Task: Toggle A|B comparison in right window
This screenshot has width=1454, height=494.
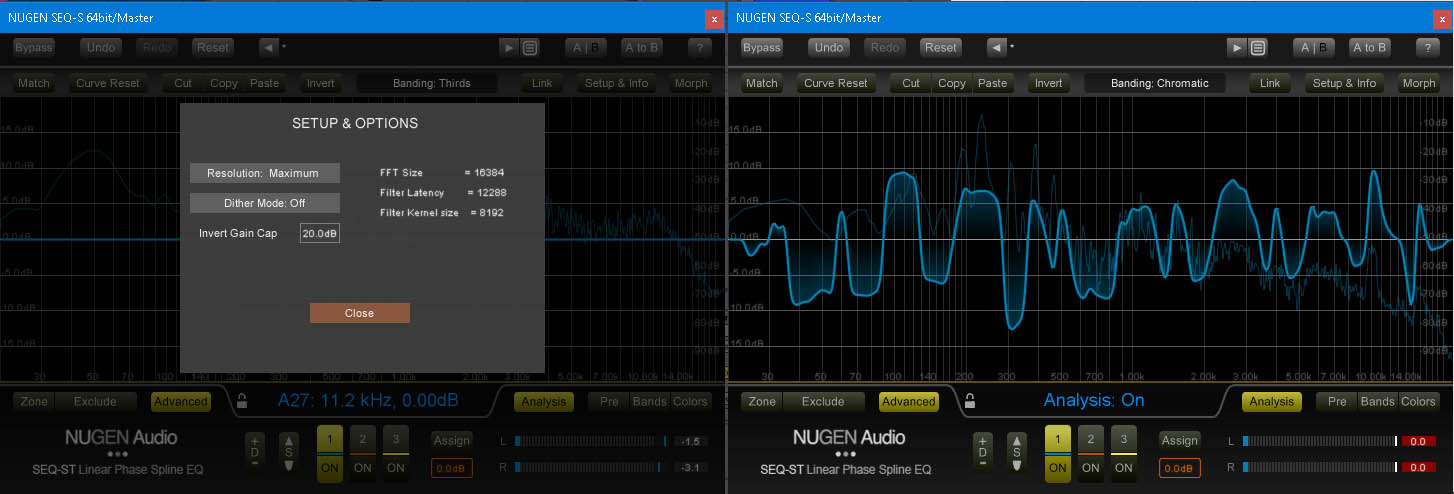Action: coord(1315,47)
